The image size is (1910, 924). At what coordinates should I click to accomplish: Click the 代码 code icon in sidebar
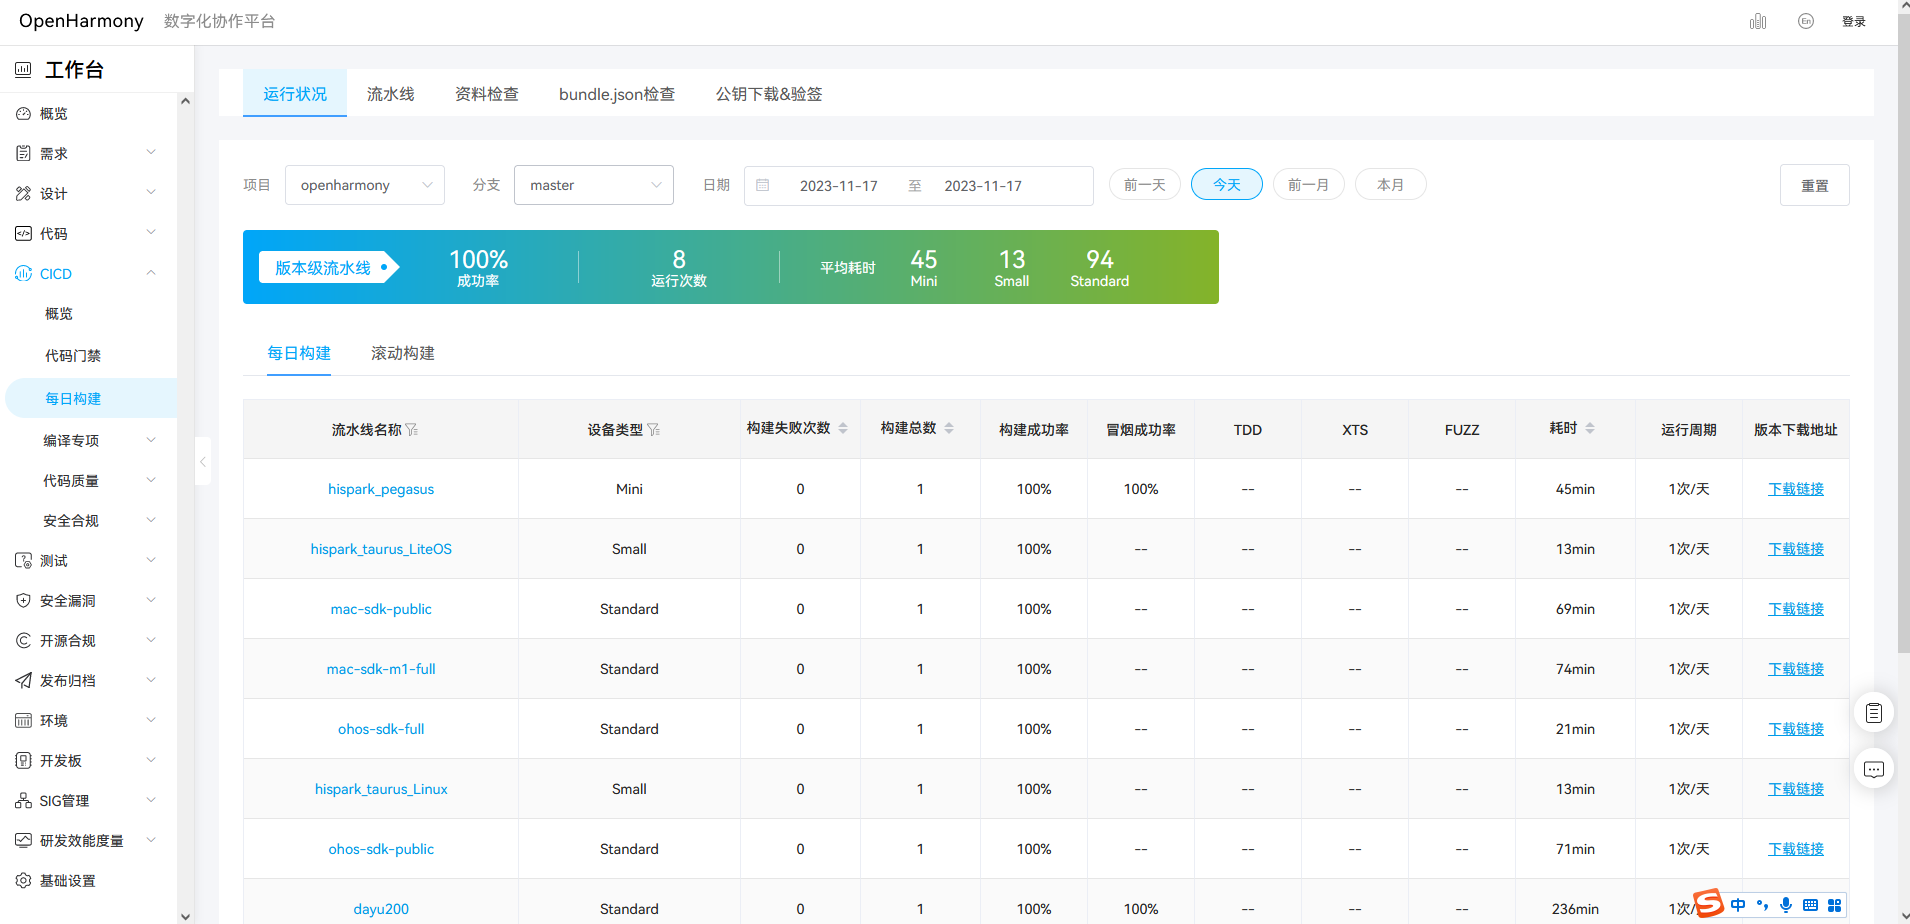23,234
